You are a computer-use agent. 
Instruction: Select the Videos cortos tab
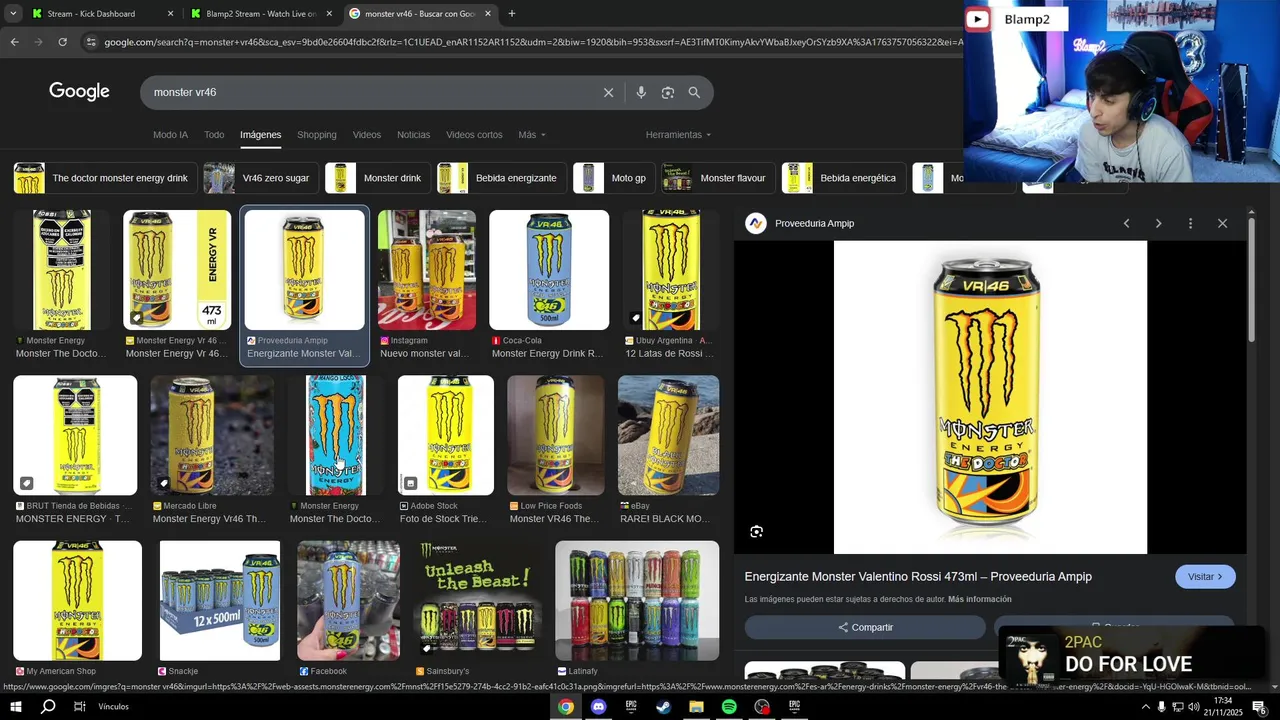click(x=474, y=135)
